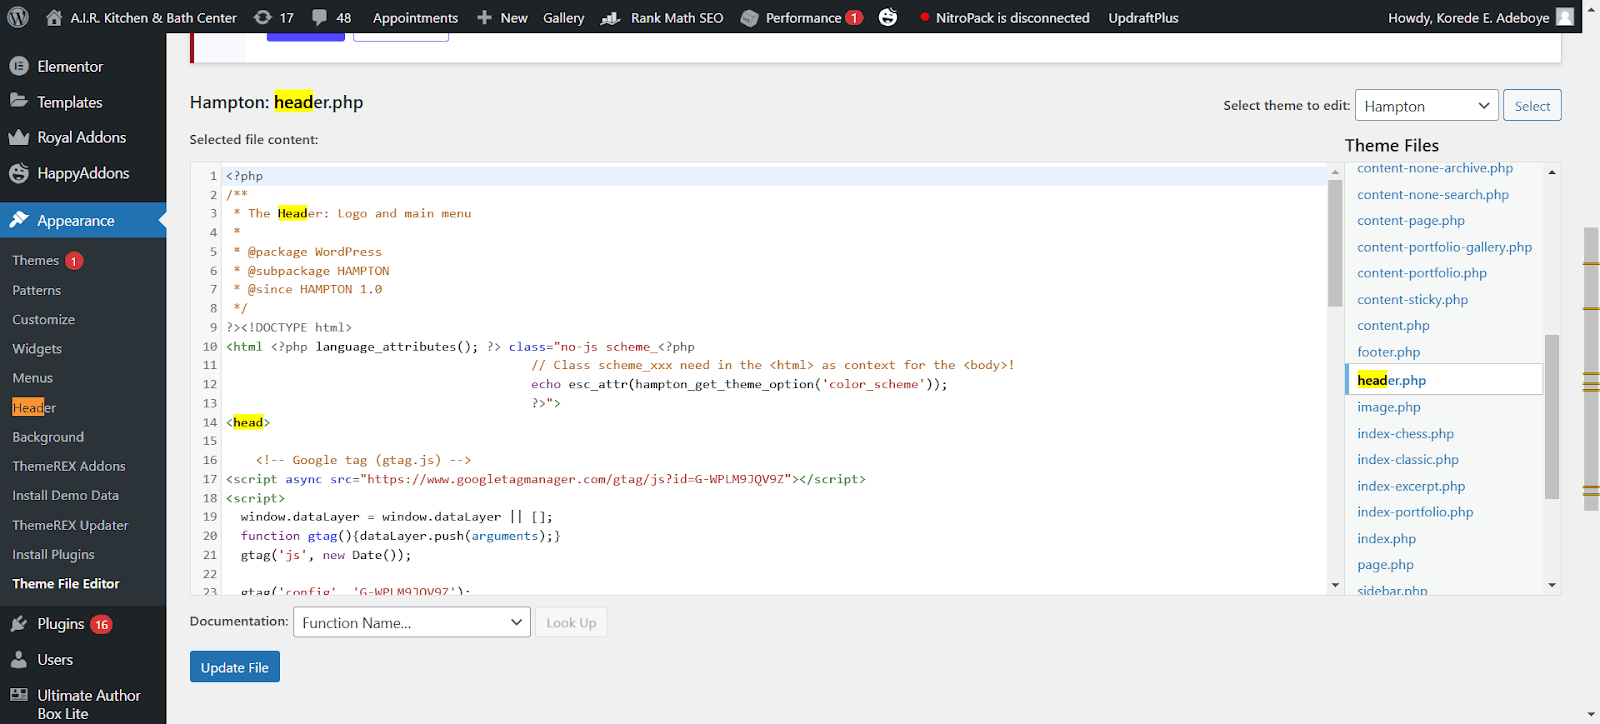Expand the Select theme to edit dropdown
Viewport: 1600px width, 724px height.
(x=1426, y=106)
